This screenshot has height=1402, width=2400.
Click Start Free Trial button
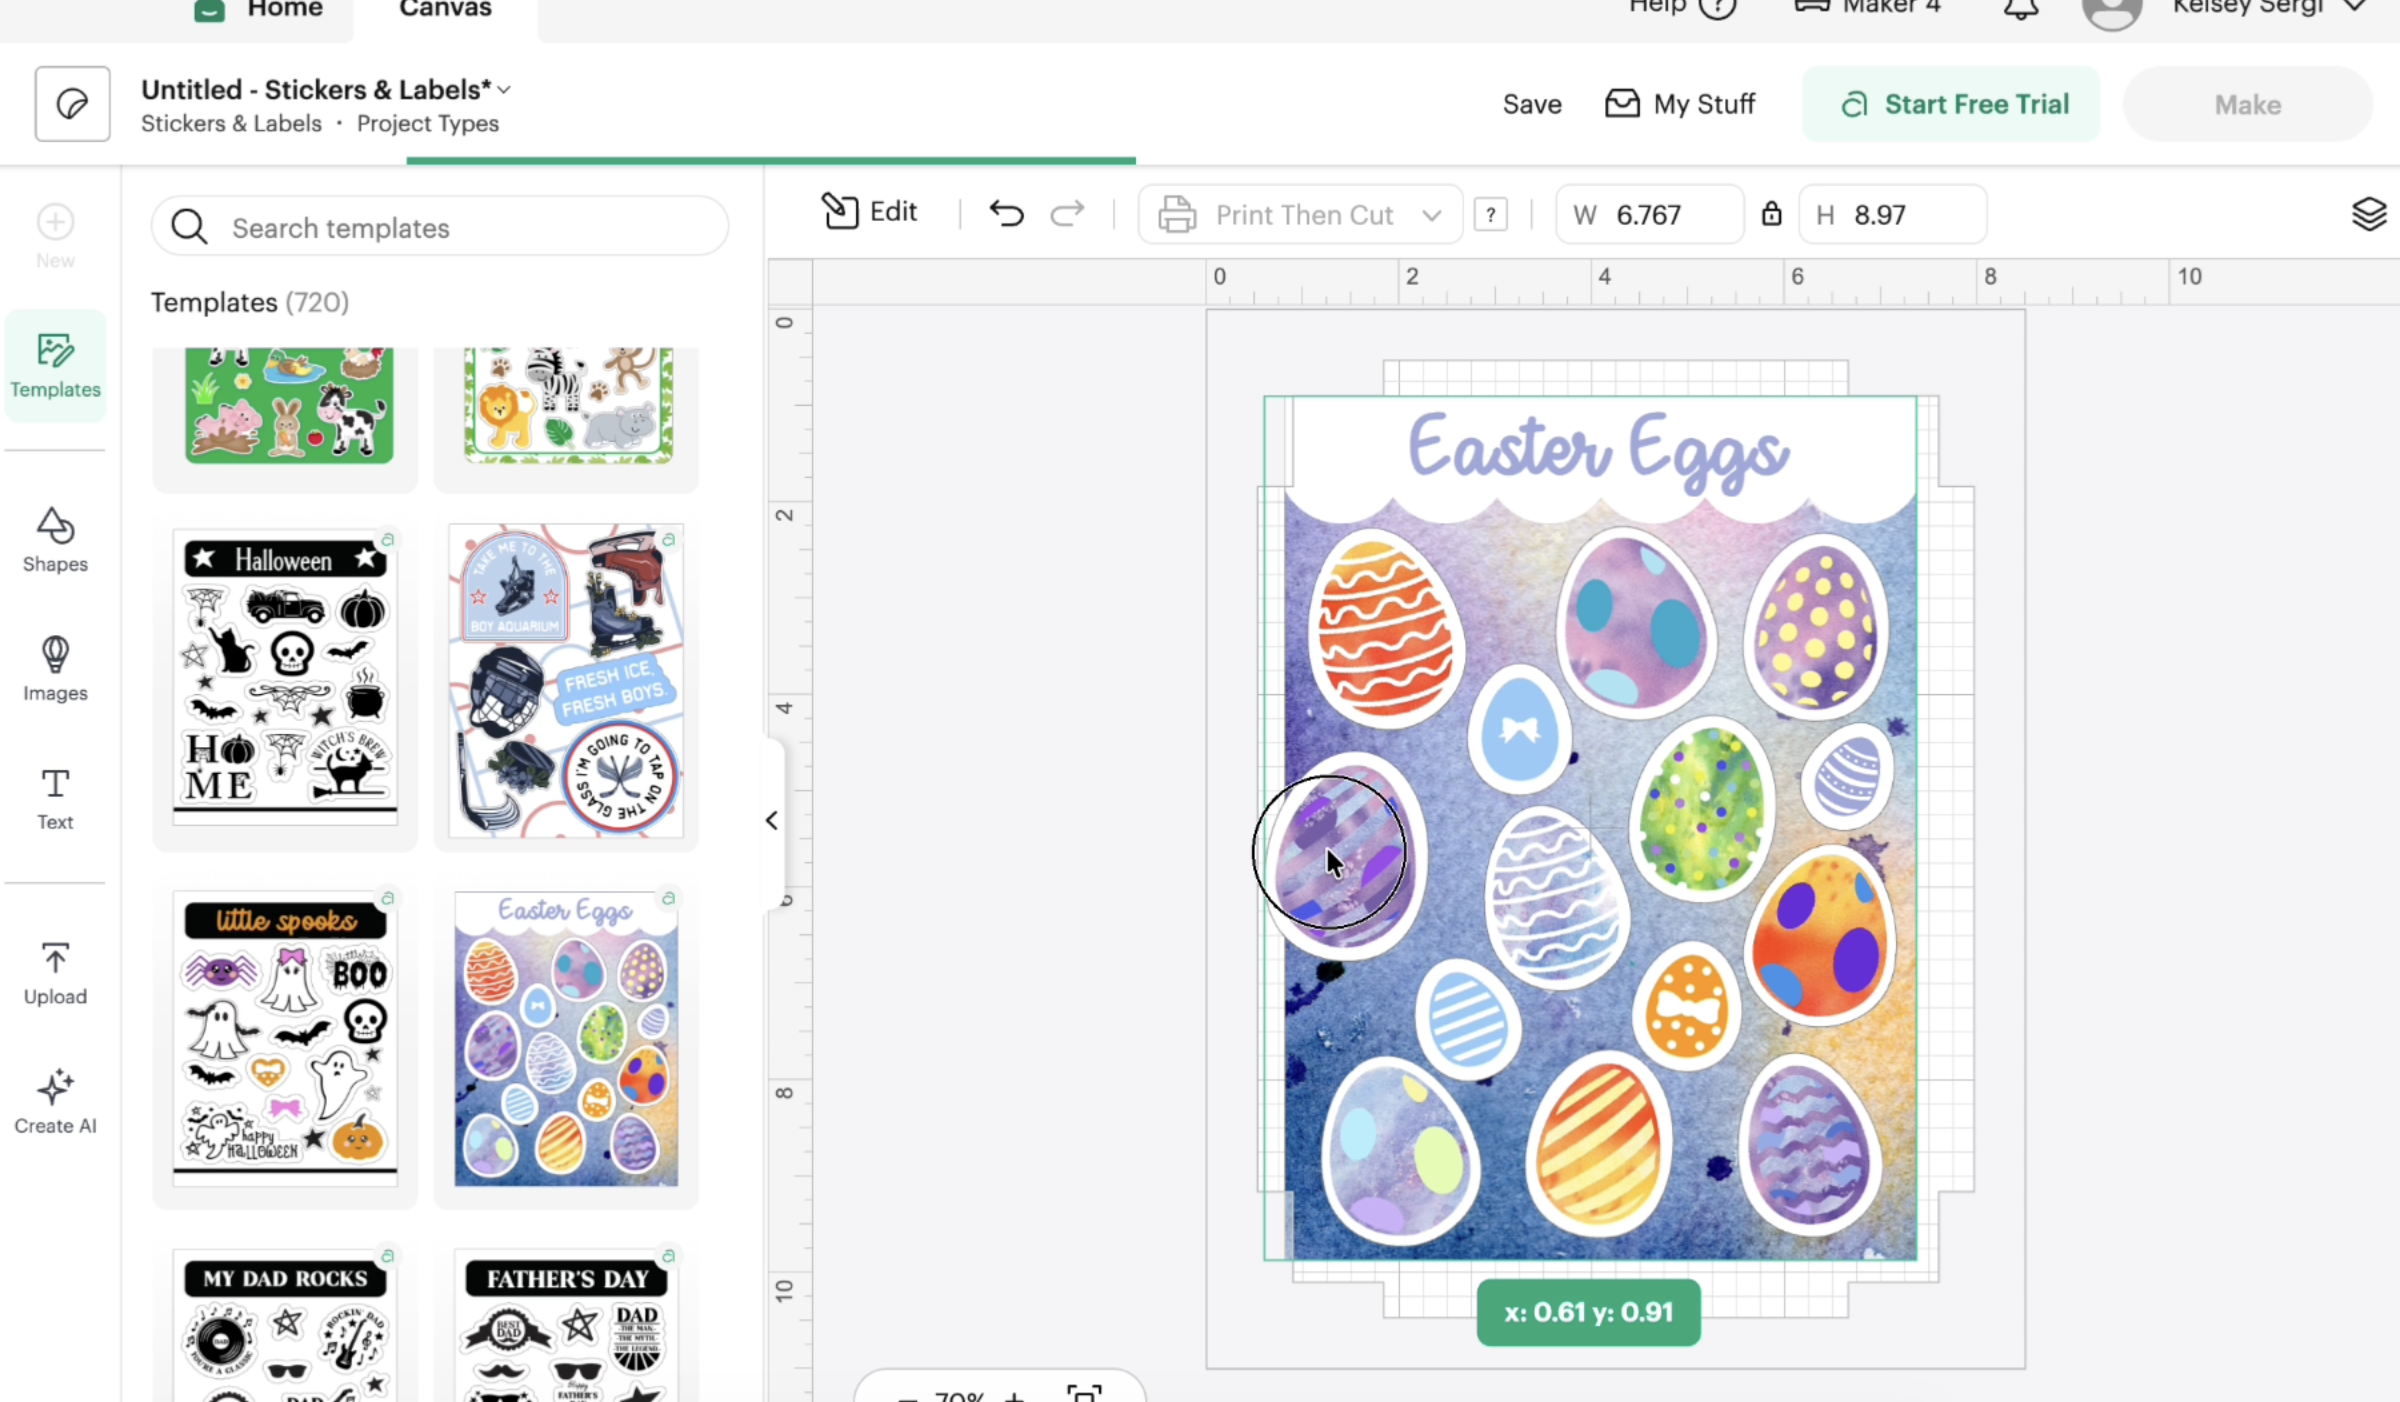tap(1950, 104)
